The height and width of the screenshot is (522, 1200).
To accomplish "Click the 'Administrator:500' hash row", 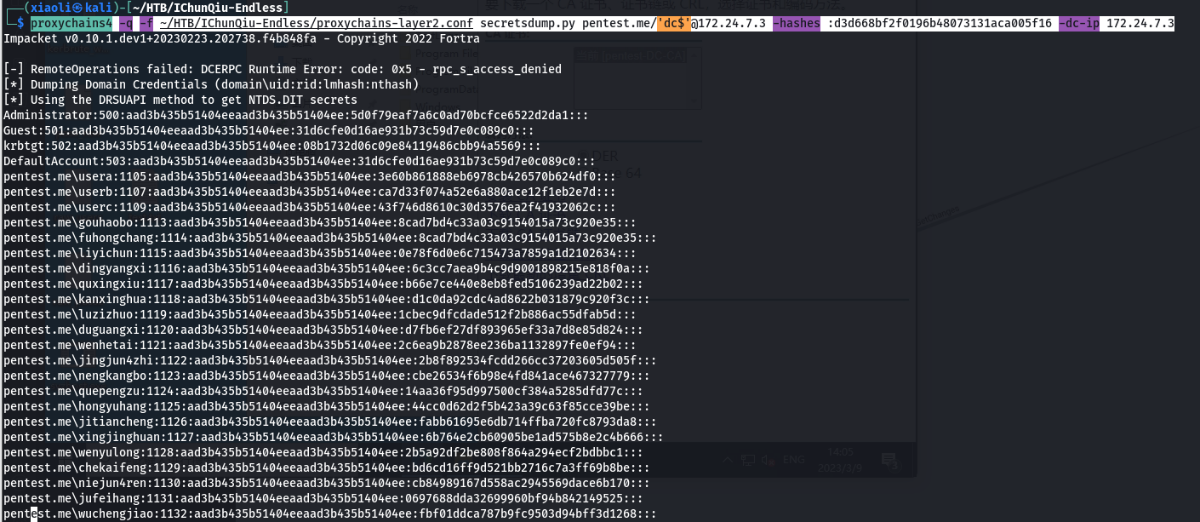I will pos(295,115).
